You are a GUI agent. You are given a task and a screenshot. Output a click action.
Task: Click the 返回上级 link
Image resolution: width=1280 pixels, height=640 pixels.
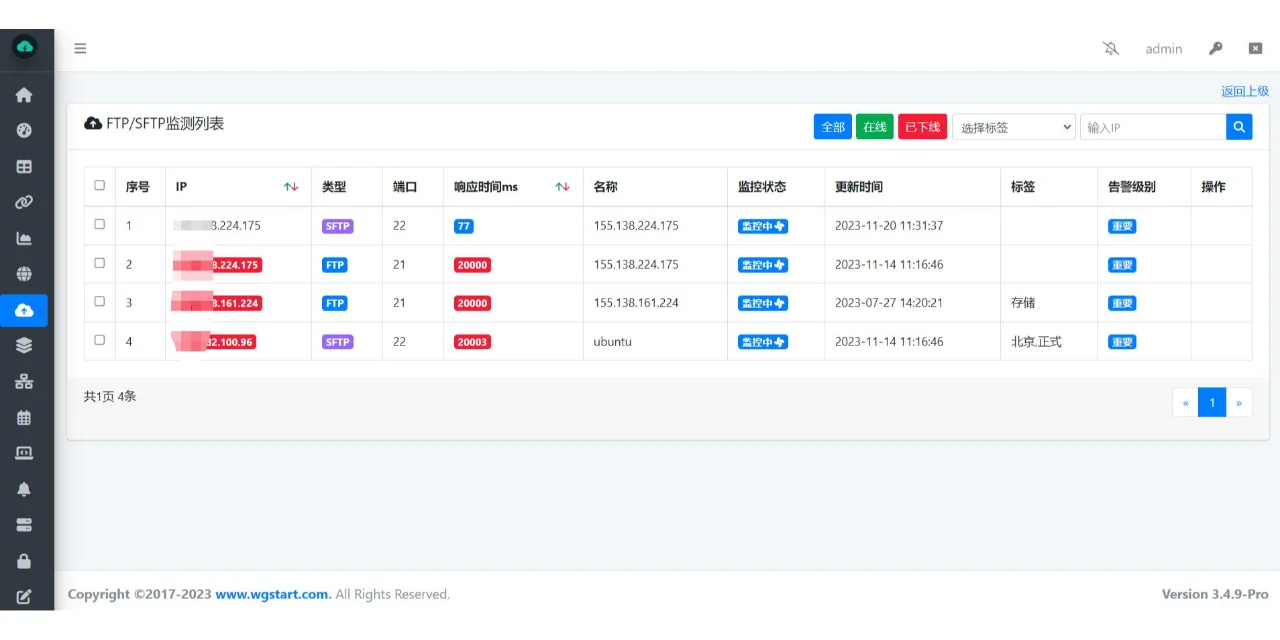tap(1245, 91)
